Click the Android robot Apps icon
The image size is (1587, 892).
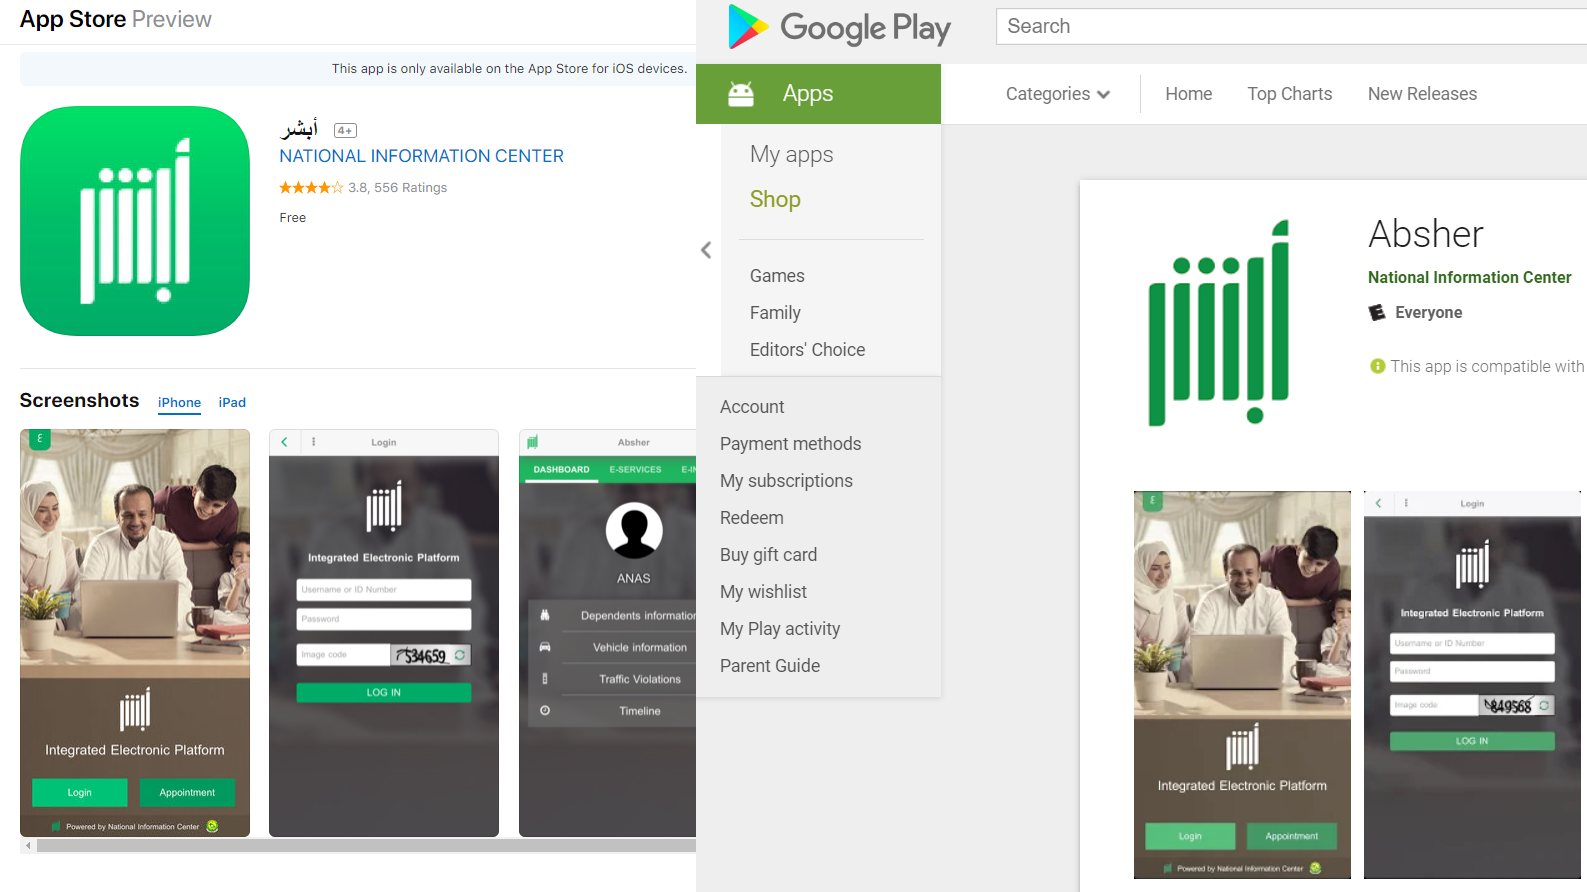(741, 94)
